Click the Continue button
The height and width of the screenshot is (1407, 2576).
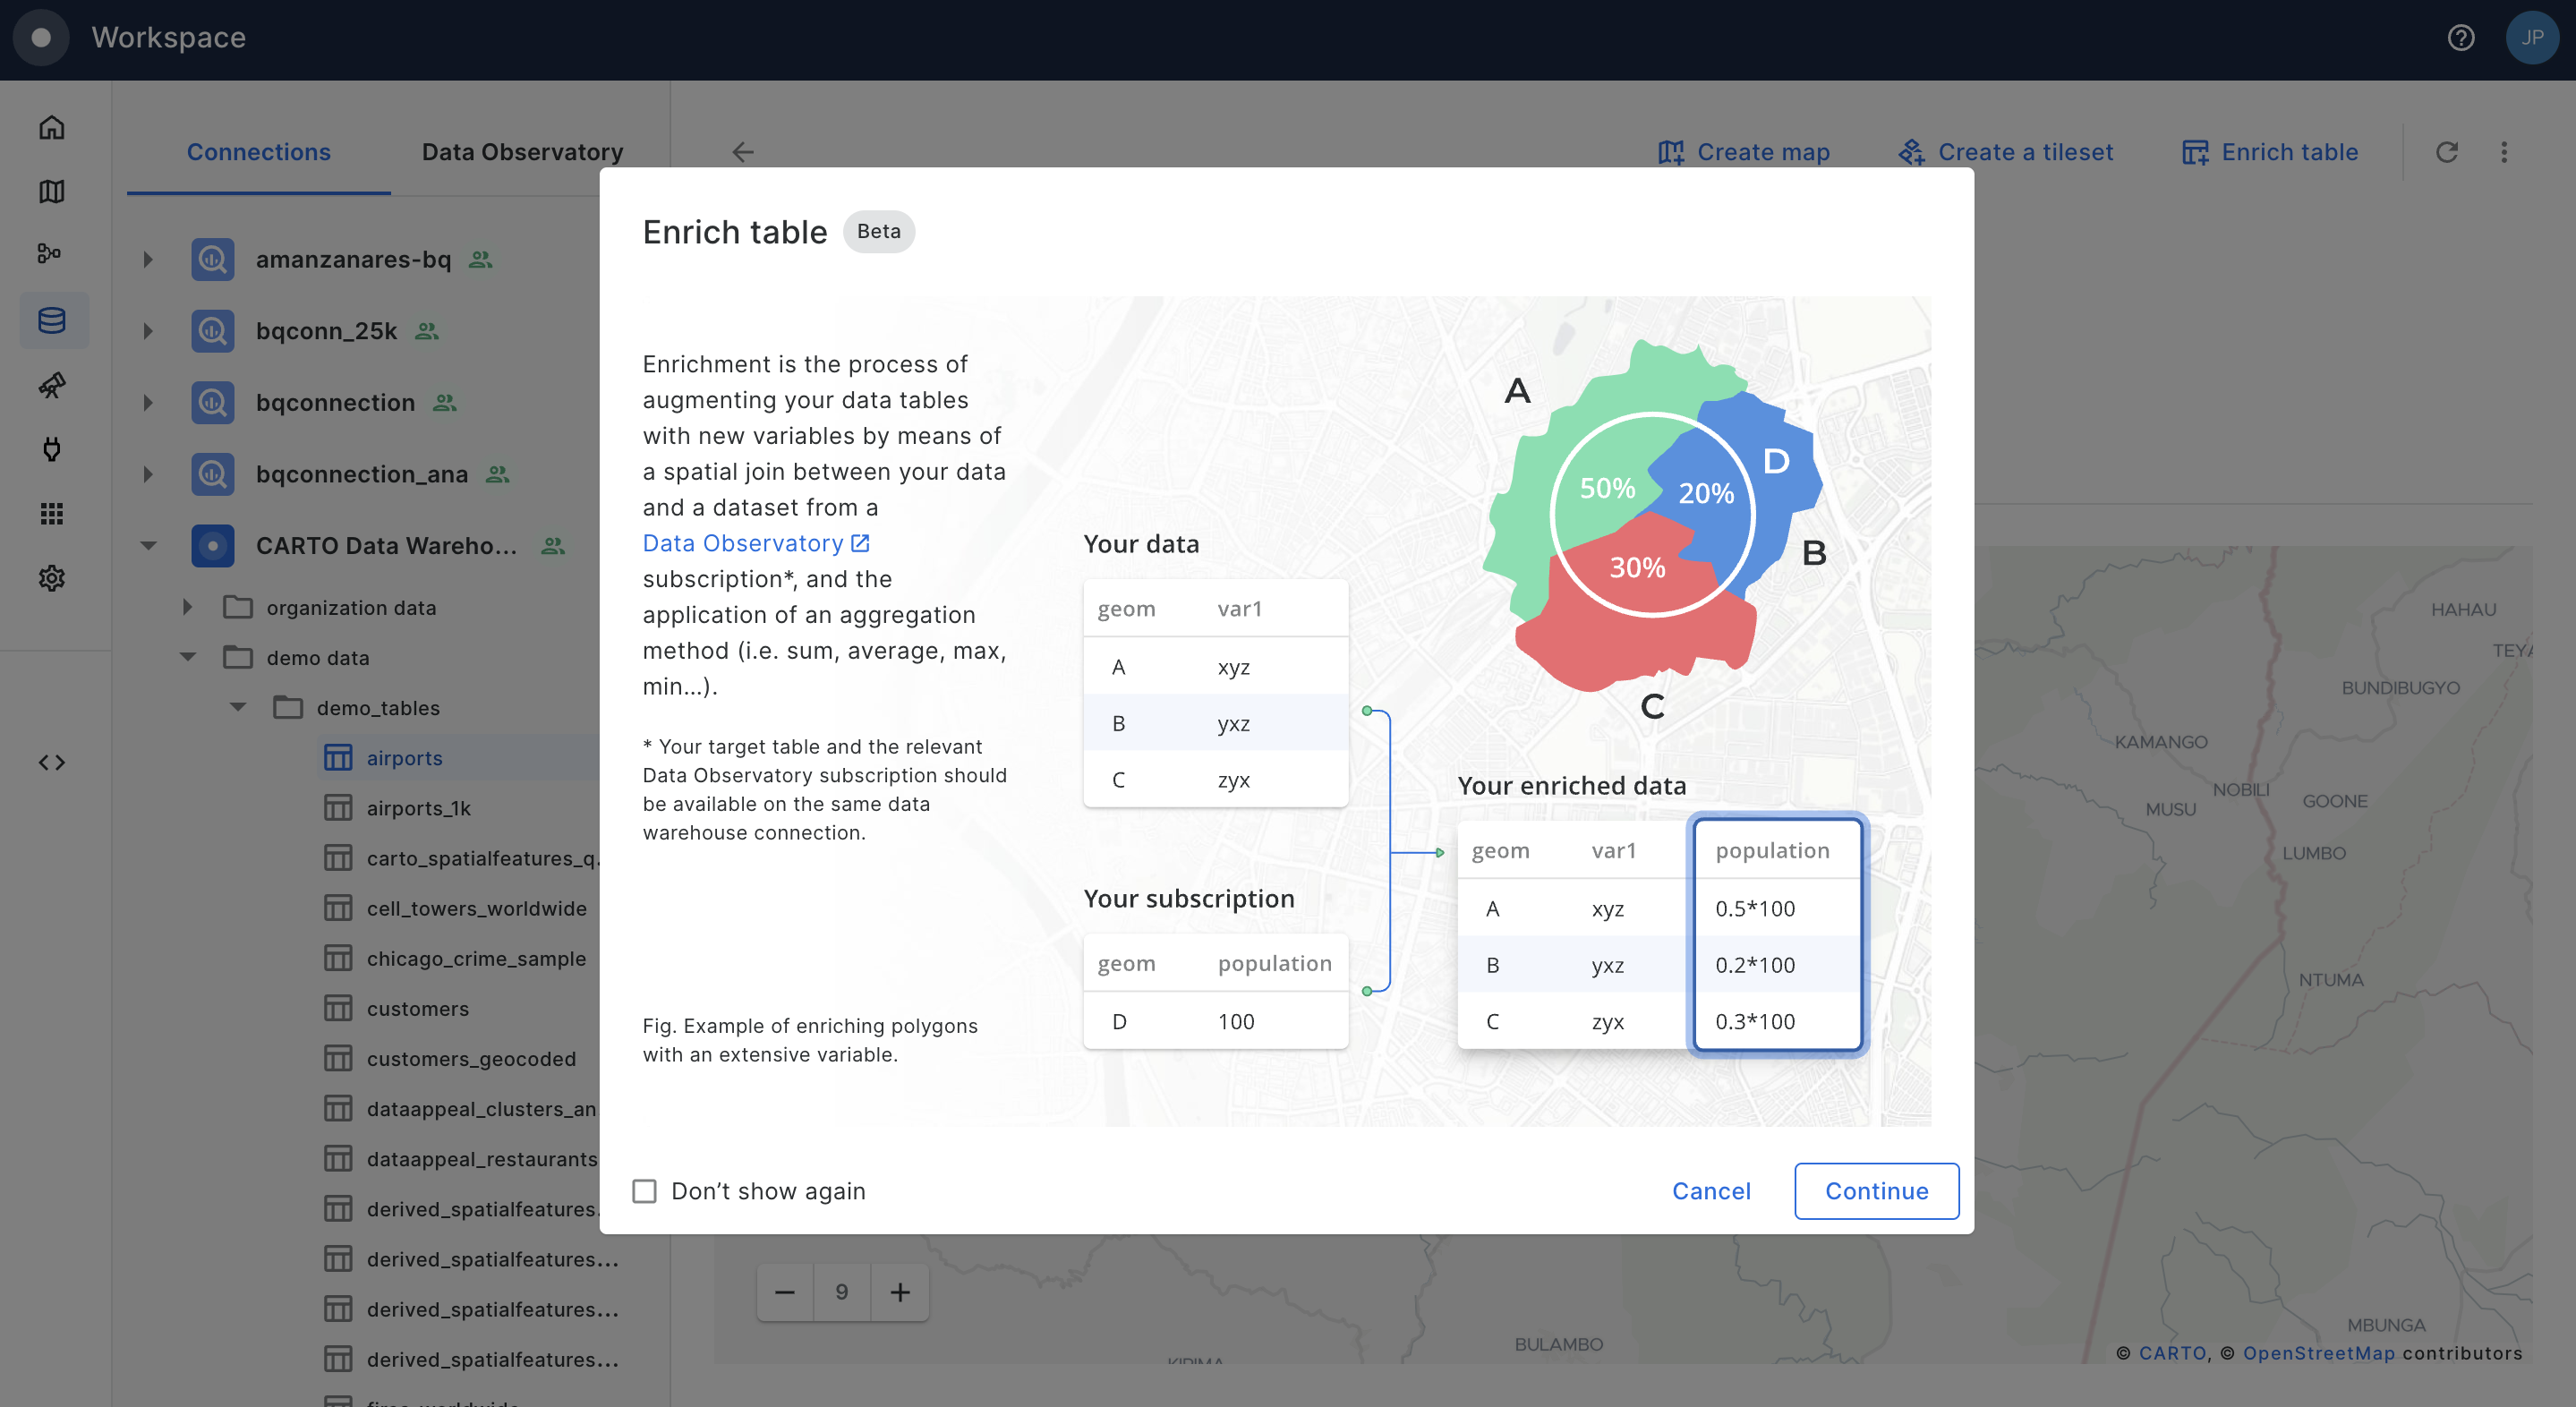(x=1876, y=1191)
